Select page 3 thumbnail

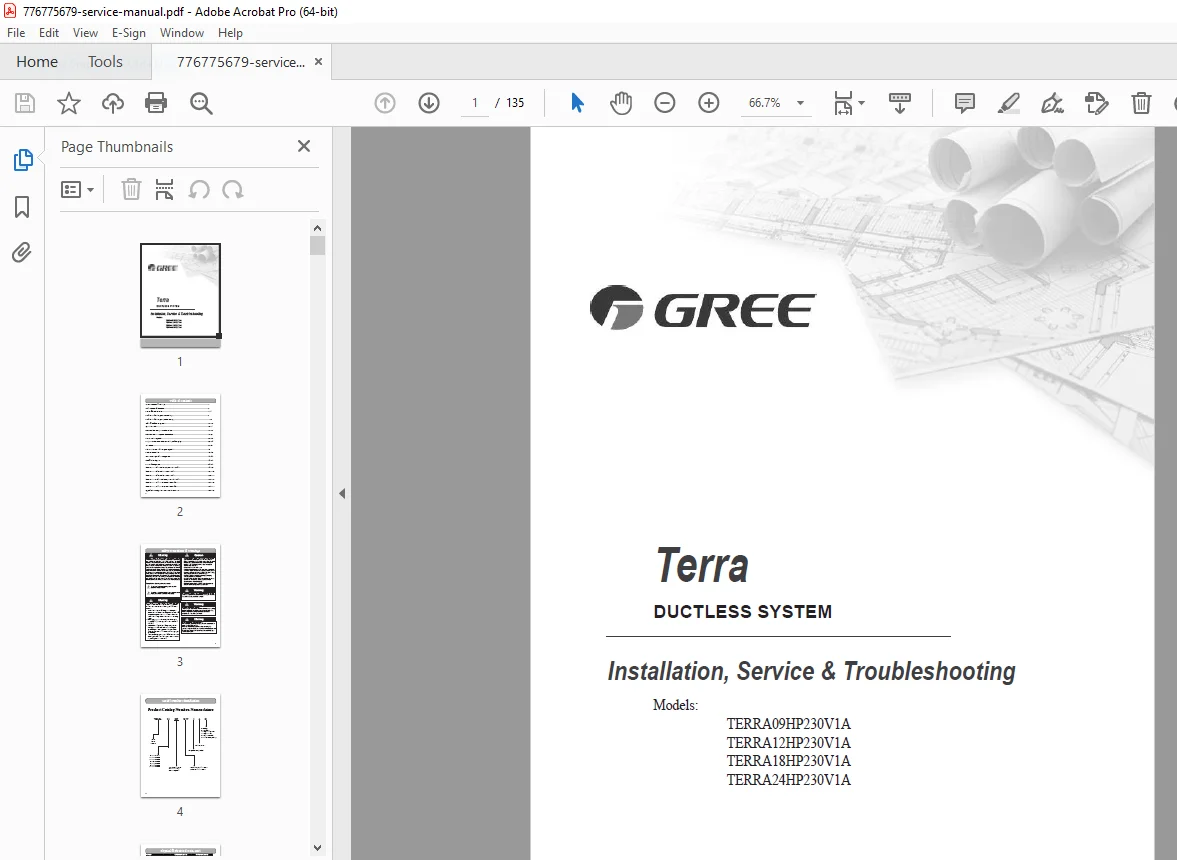pos(180,596)
